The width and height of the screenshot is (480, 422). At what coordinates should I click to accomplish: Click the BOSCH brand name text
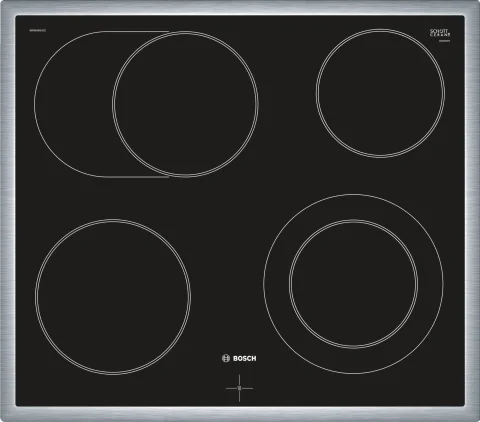tap(245, 358)
